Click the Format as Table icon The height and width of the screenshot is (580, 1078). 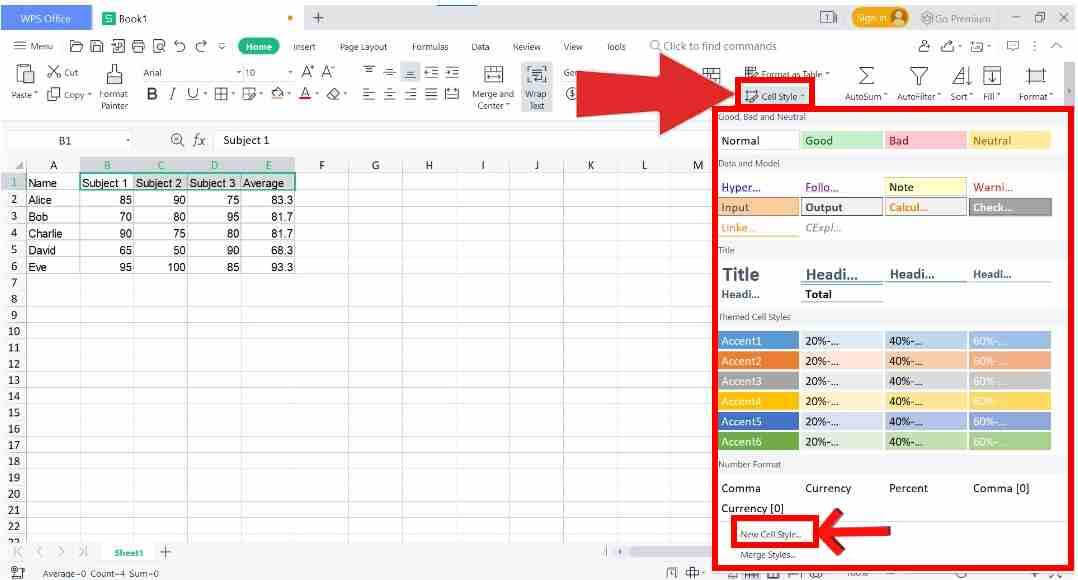790,74
